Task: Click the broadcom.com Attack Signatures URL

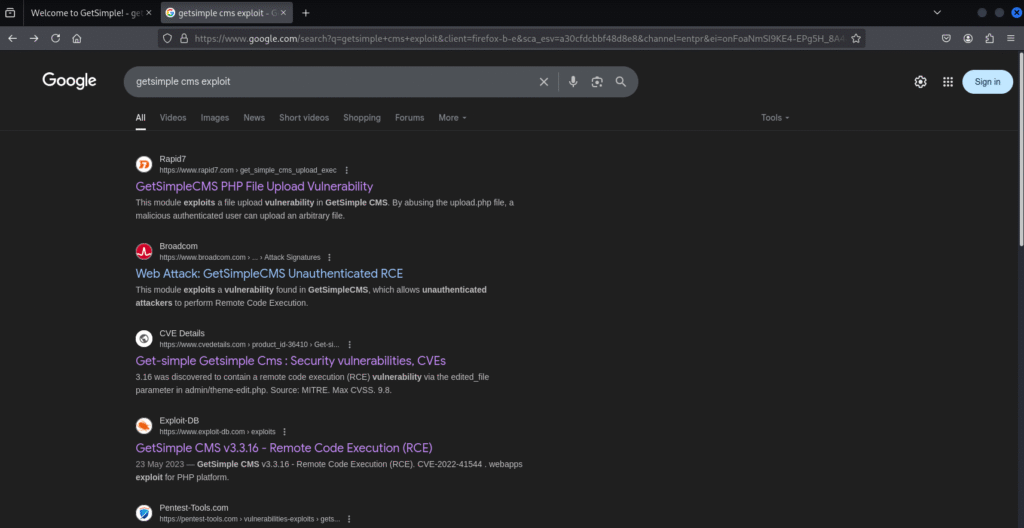Action: [240, 257]
